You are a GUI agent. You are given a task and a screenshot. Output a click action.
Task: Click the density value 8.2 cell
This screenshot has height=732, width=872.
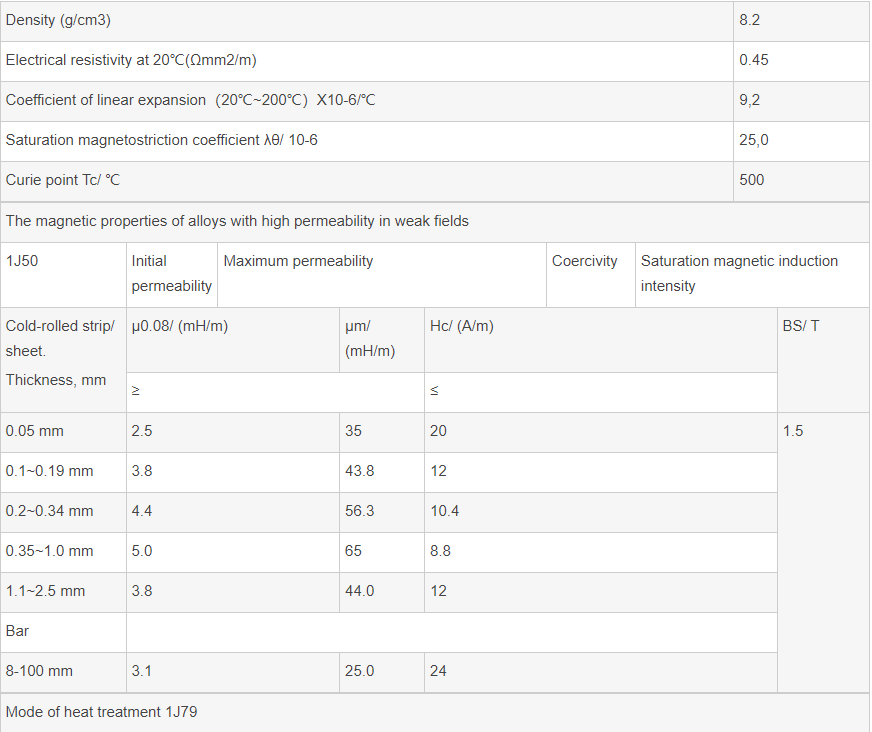tap(751, 20)
